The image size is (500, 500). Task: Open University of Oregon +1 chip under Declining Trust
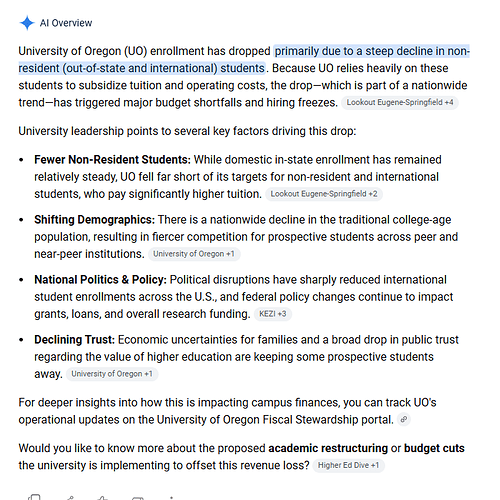(112, 374)
